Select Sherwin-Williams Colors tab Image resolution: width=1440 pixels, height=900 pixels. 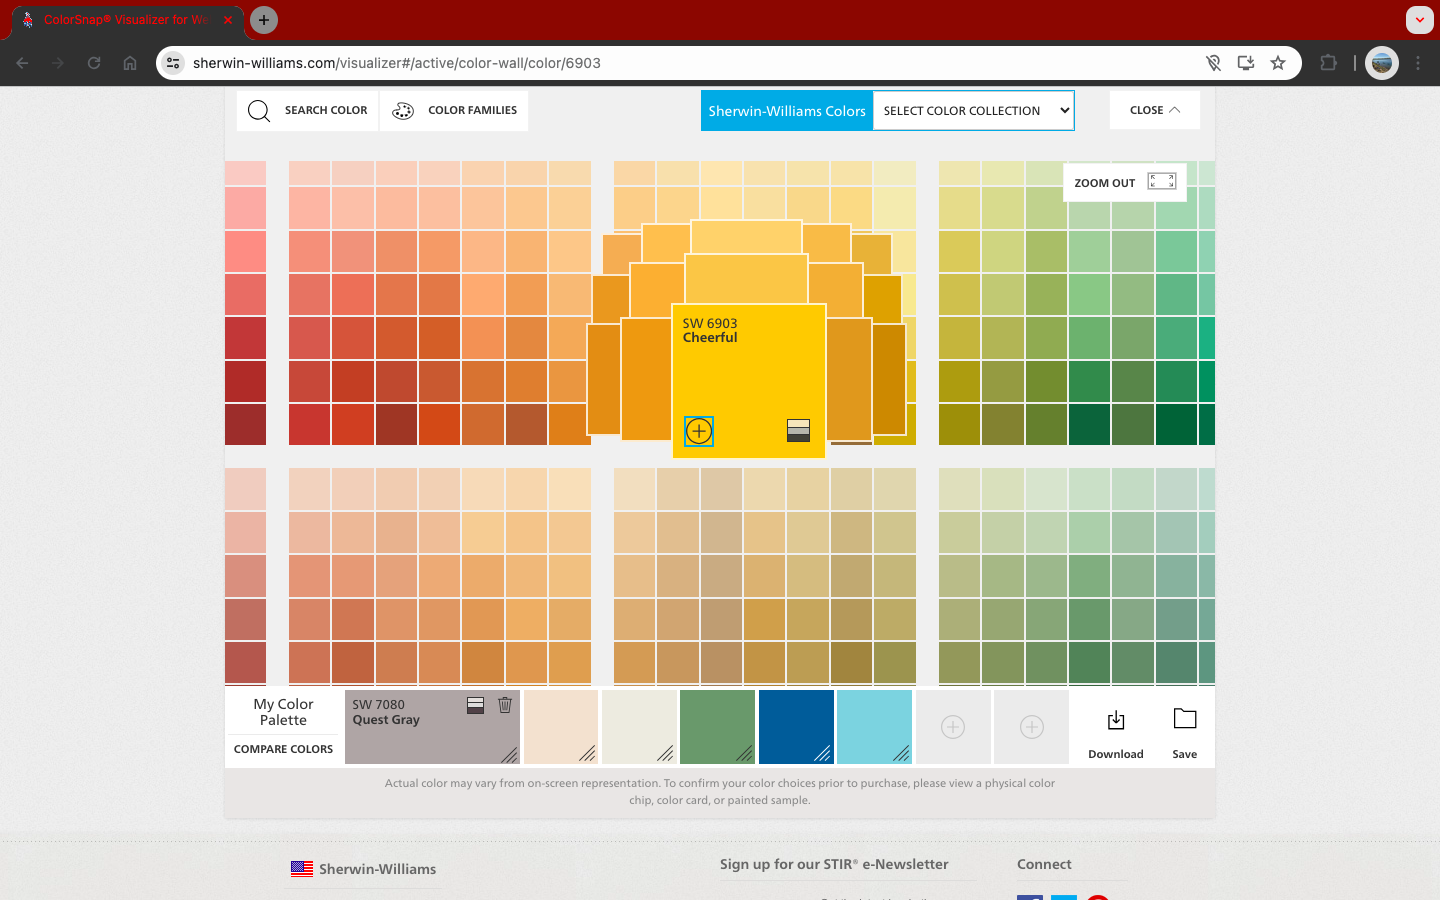click(787, 111)
